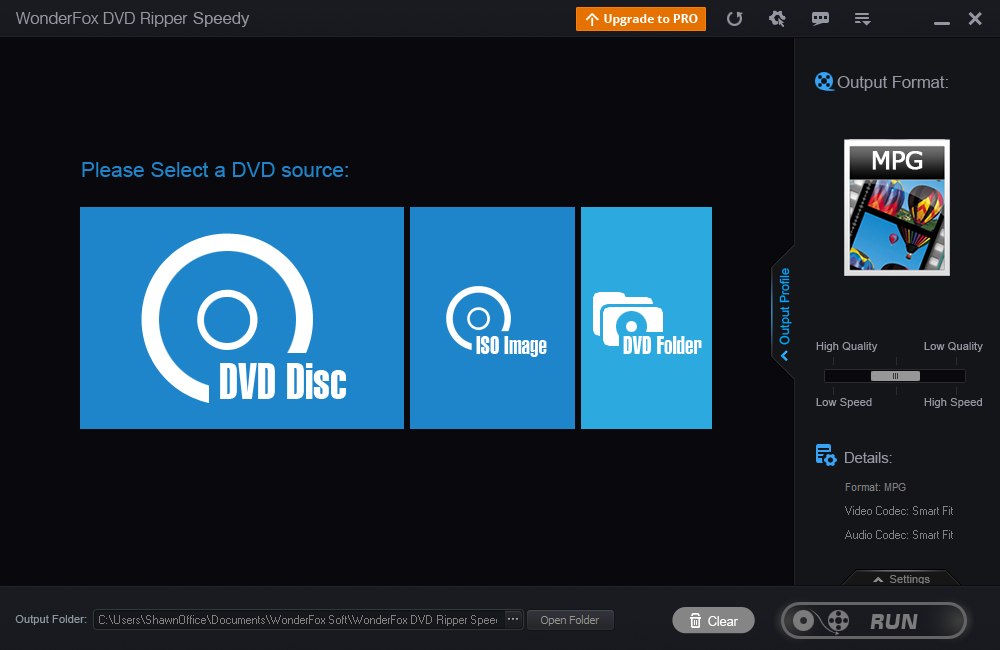The image size is (1000, 650).
Task: Open the hamburger menu in title bar
Action: [862, 18]
